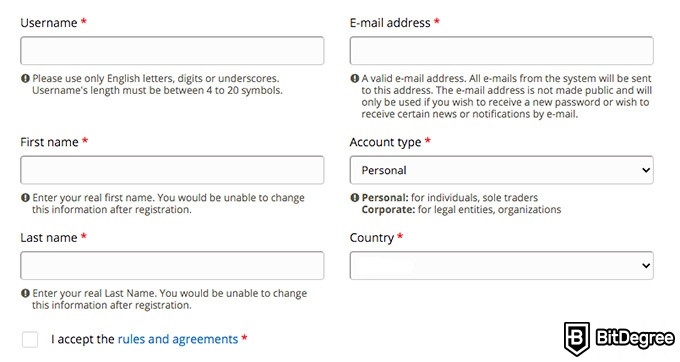This screenshot has width=680, height=362.
Task: Focus the E-mail address input field
Action: [x=501, y=51]
